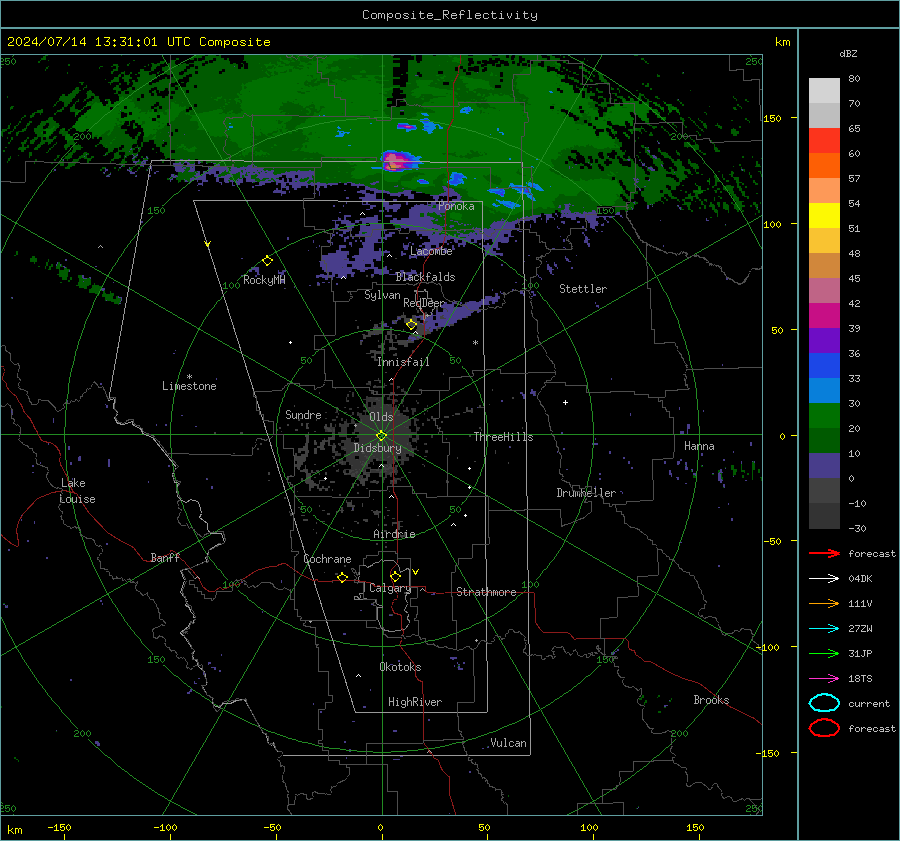Click the cyan 27ZW arrow in legend

[824, 629]
